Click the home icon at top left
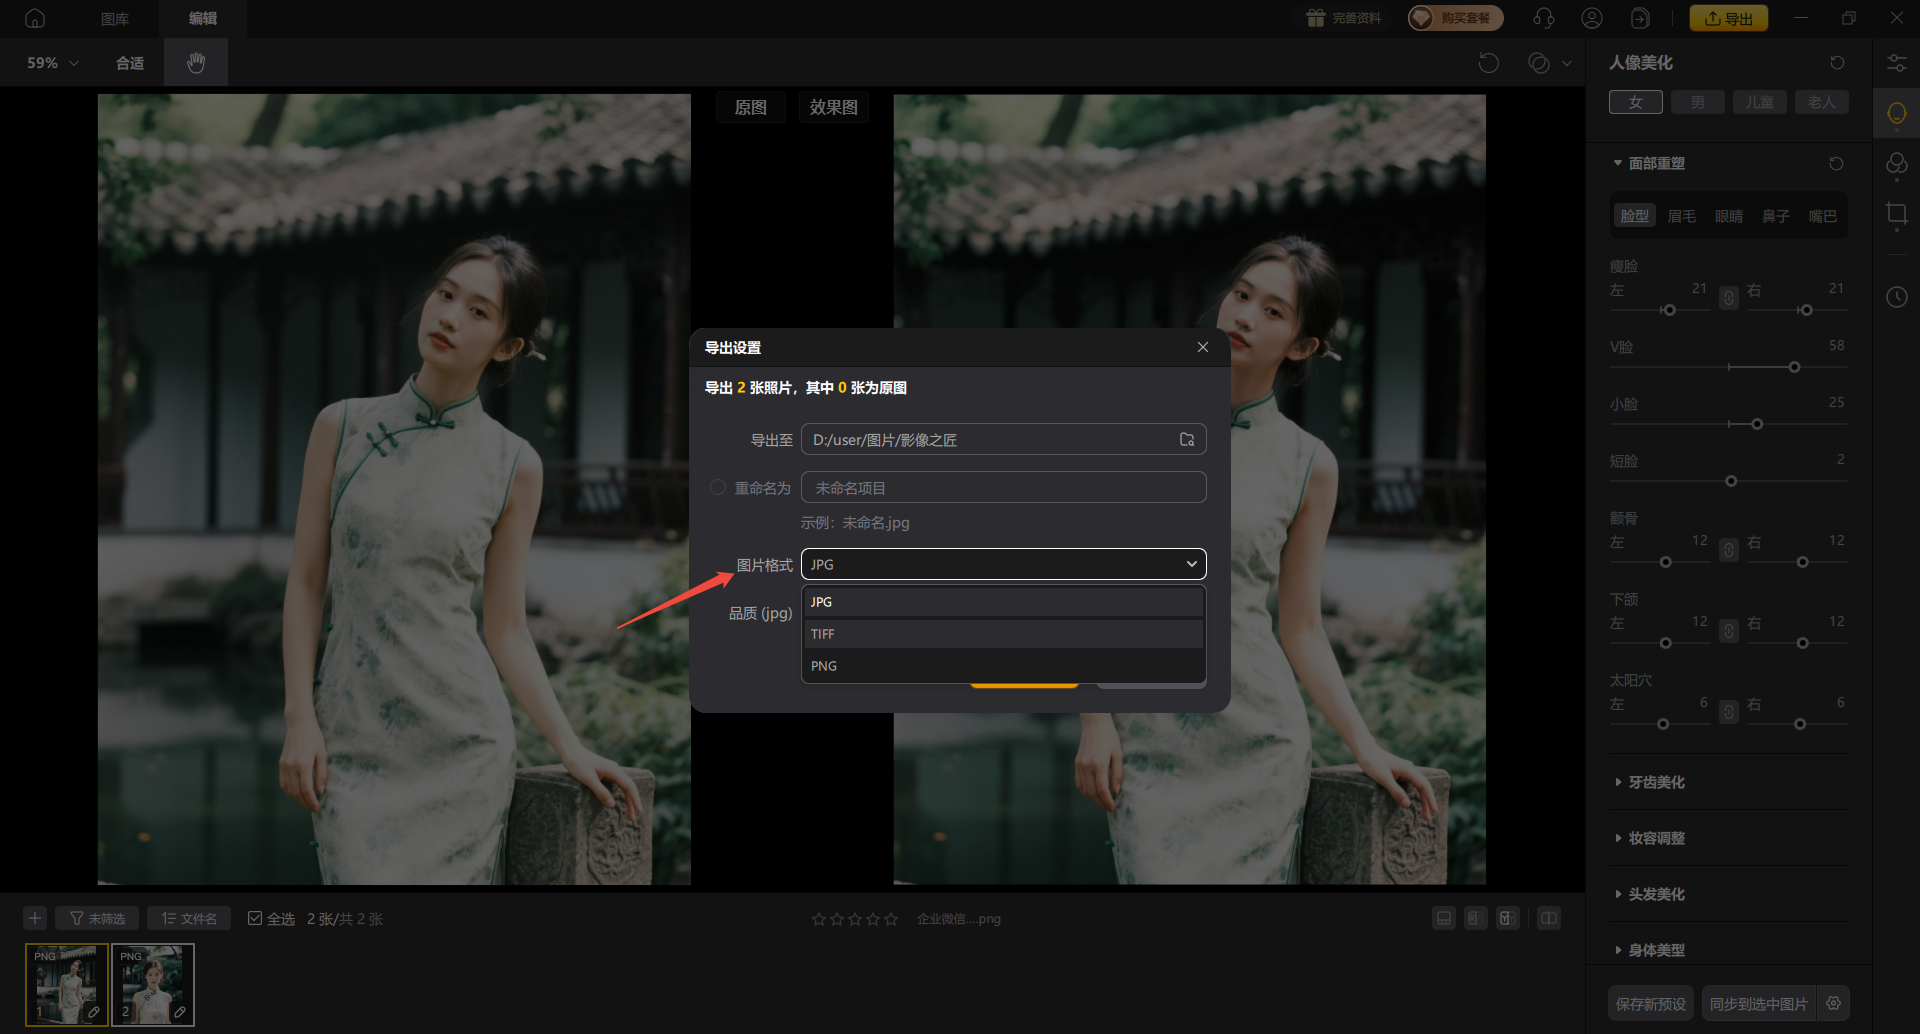The height and width of the screenshot is (1034, 1920). [x=35, y=19]
